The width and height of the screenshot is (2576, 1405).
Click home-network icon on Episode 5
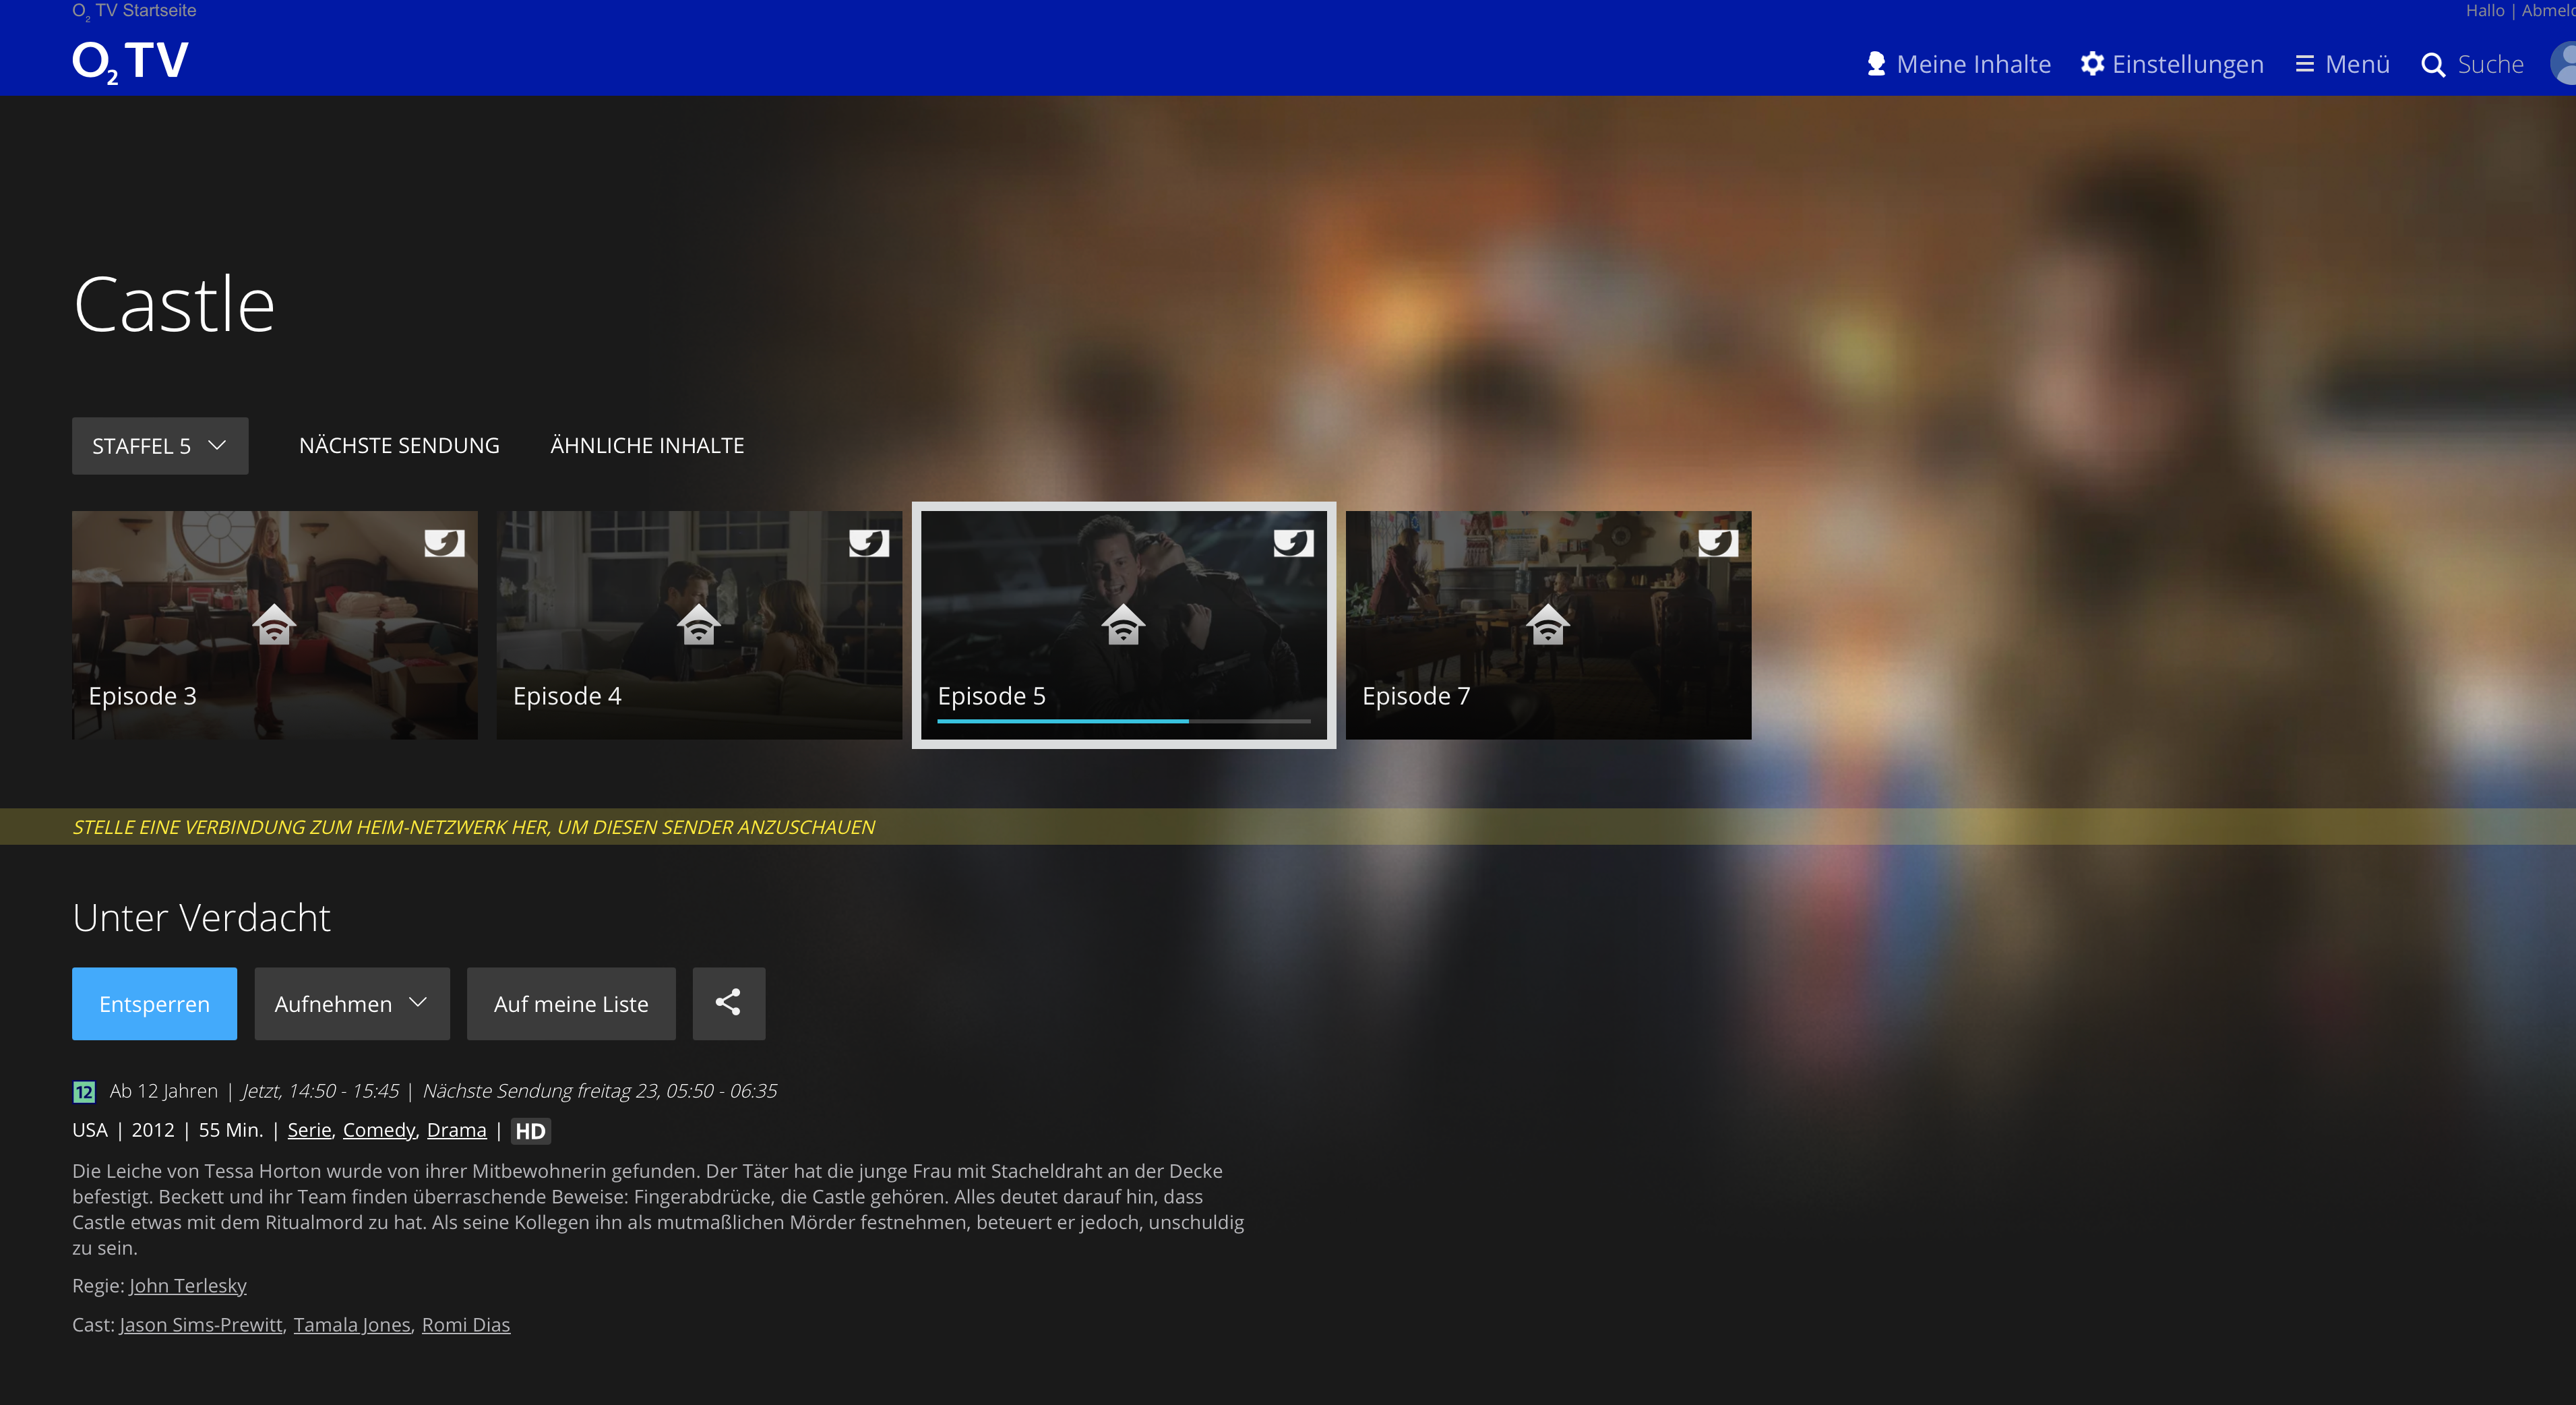(x=1124, y=625)
